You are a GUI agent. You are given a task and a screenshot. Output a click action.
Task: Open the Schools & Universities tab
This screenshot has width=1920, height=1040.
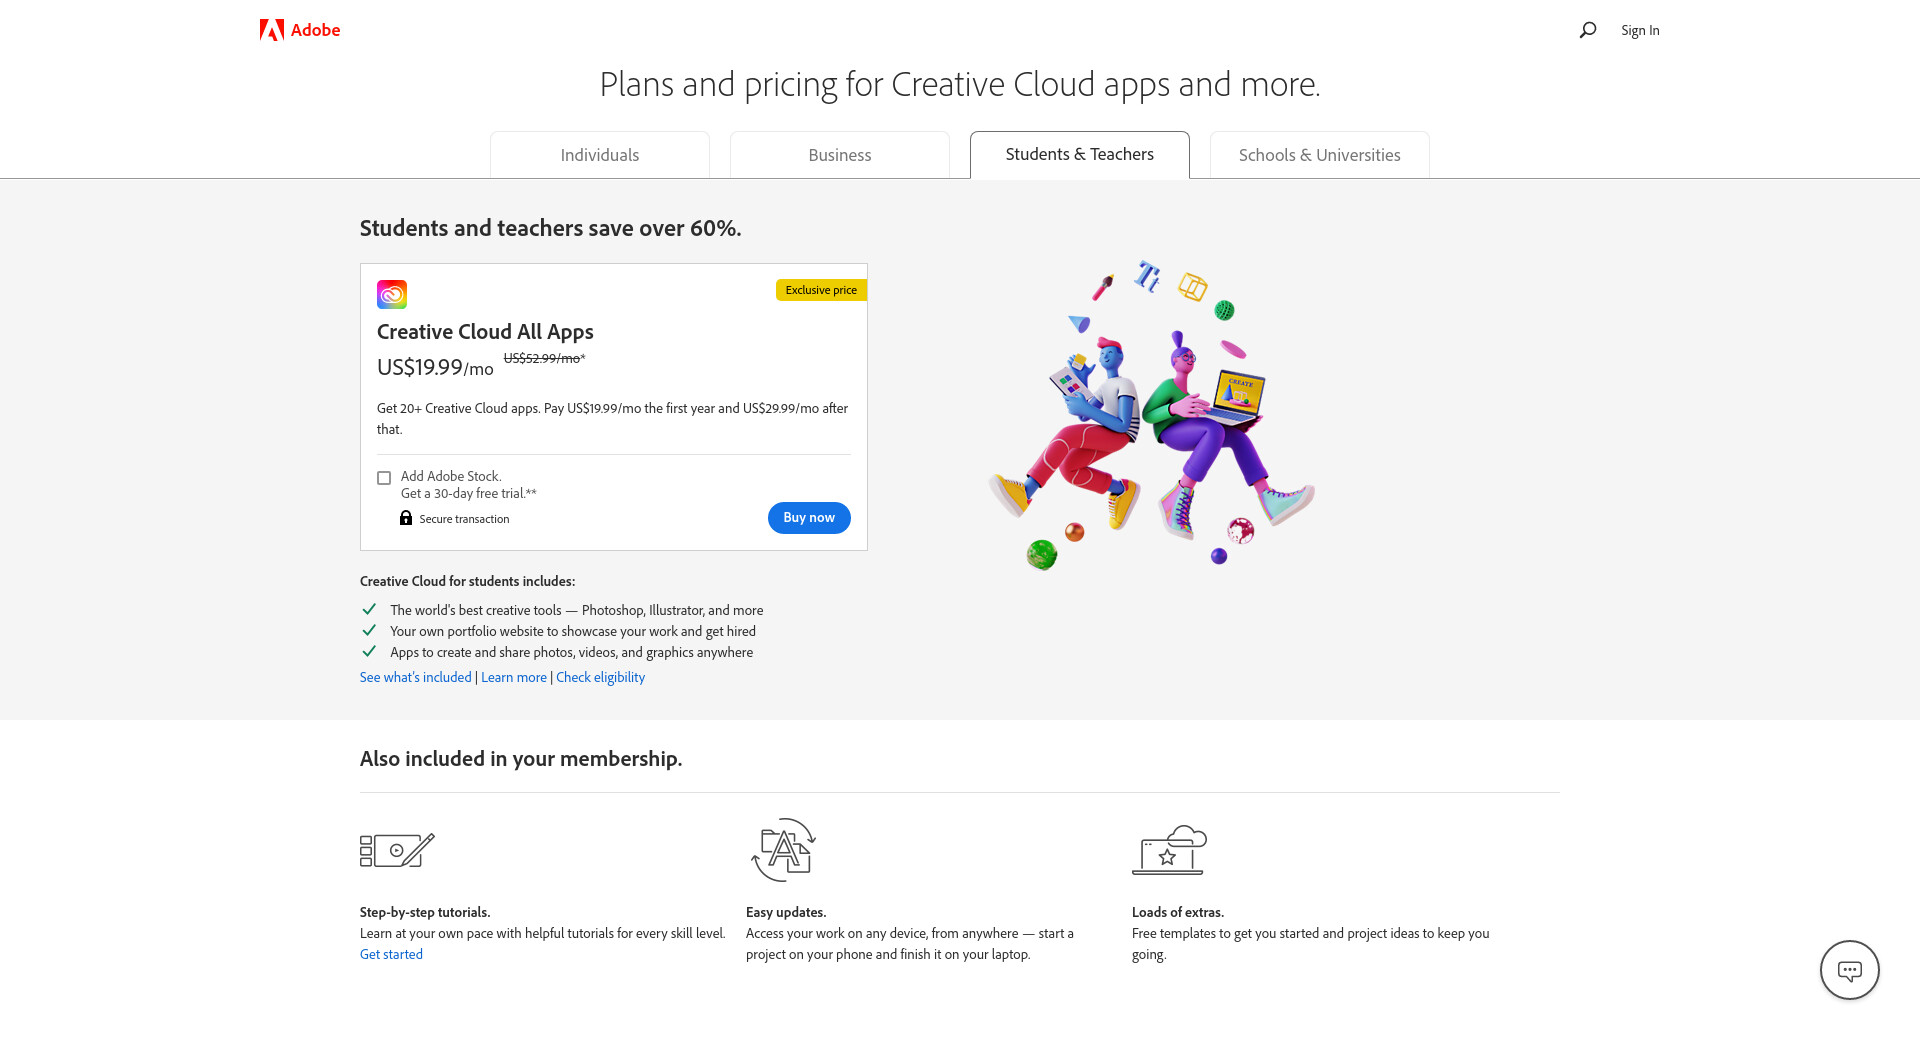1319,155
